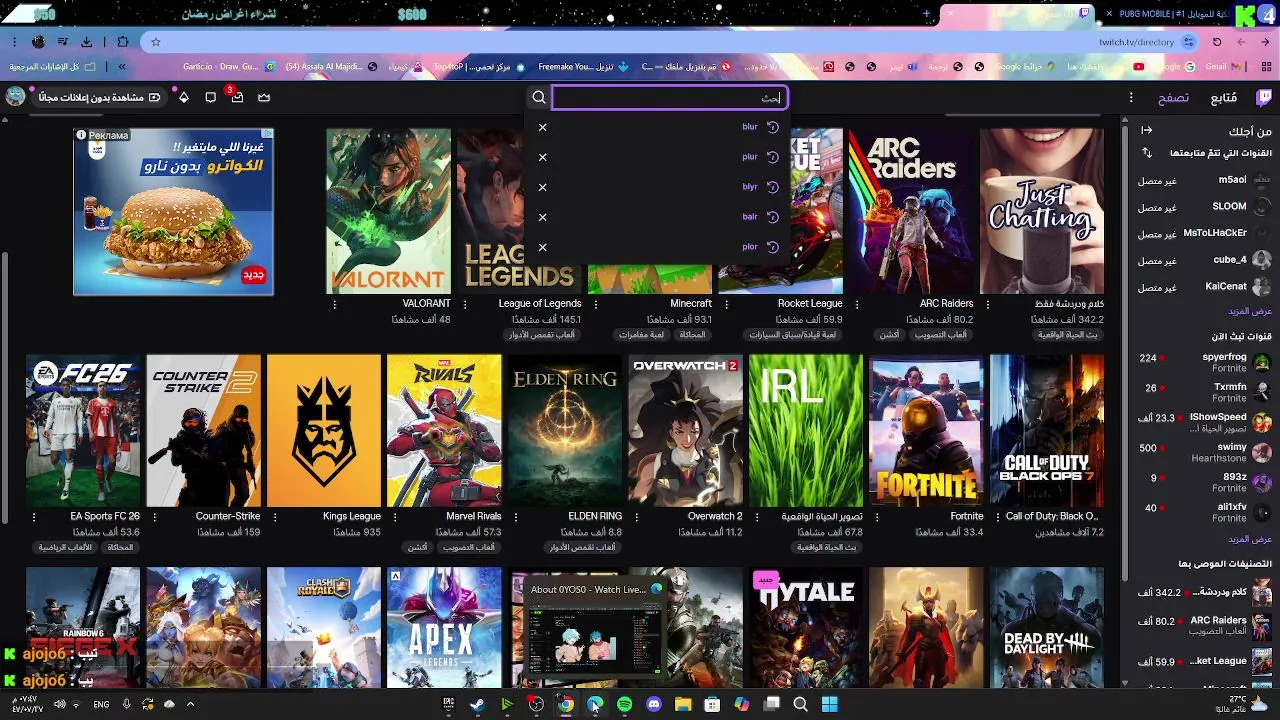The width and height of the screenshot is (1280, 720).
Task: Open the Clash Royale category thumbnail
Action: 324,627
